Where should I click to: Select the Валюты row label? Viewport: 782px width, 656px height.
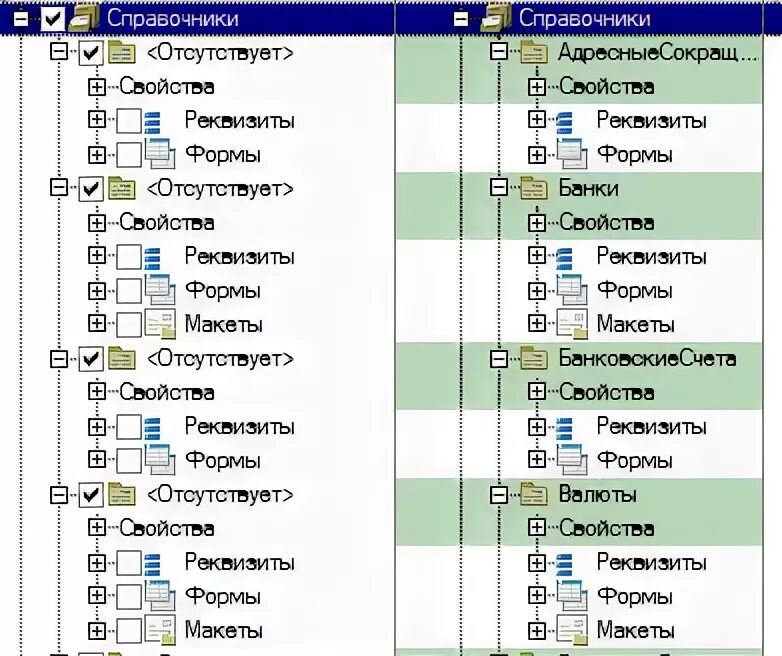click(x=597, y=494)
